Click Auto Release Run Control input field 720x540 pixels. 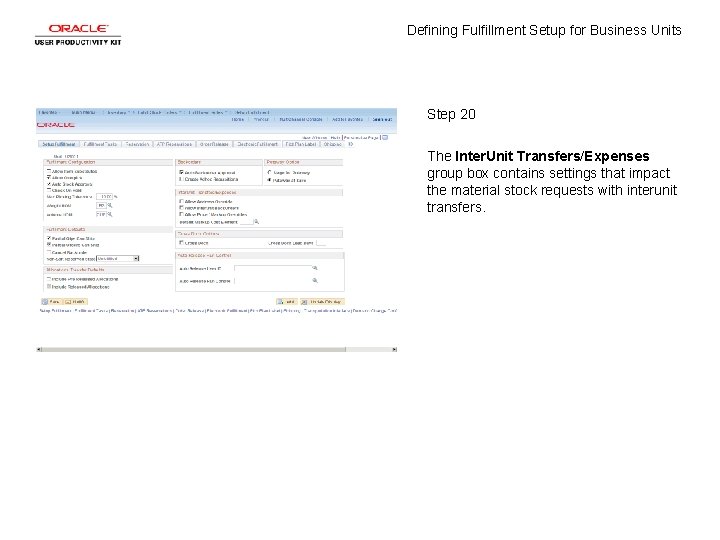pyautogui.click(x=273, y=280)
